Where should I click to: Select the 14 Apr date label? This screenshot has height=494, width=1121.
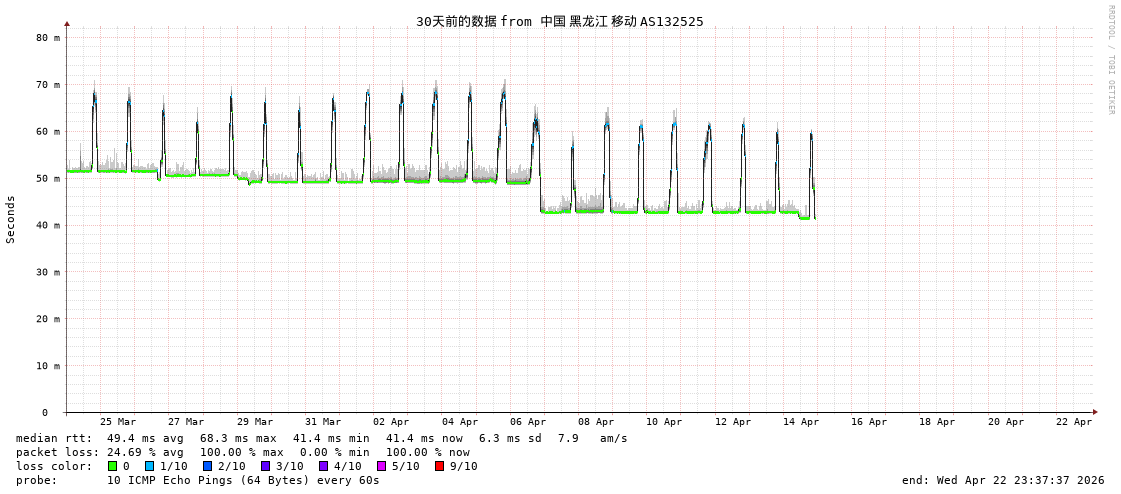(801, 422)
